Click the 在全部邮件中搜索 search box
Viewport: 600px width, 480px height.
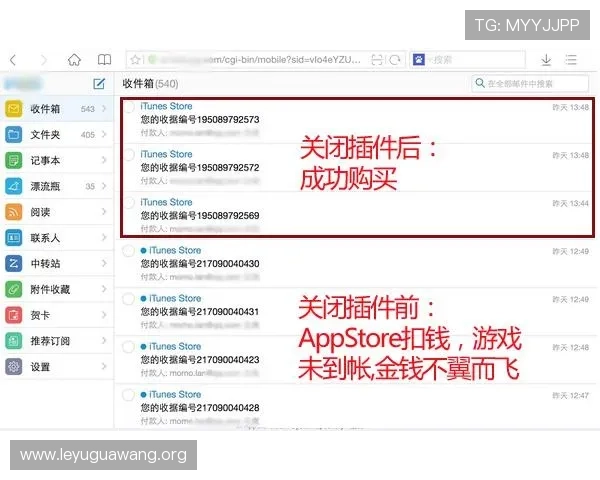pyautogui.click(x=530, y=83)
